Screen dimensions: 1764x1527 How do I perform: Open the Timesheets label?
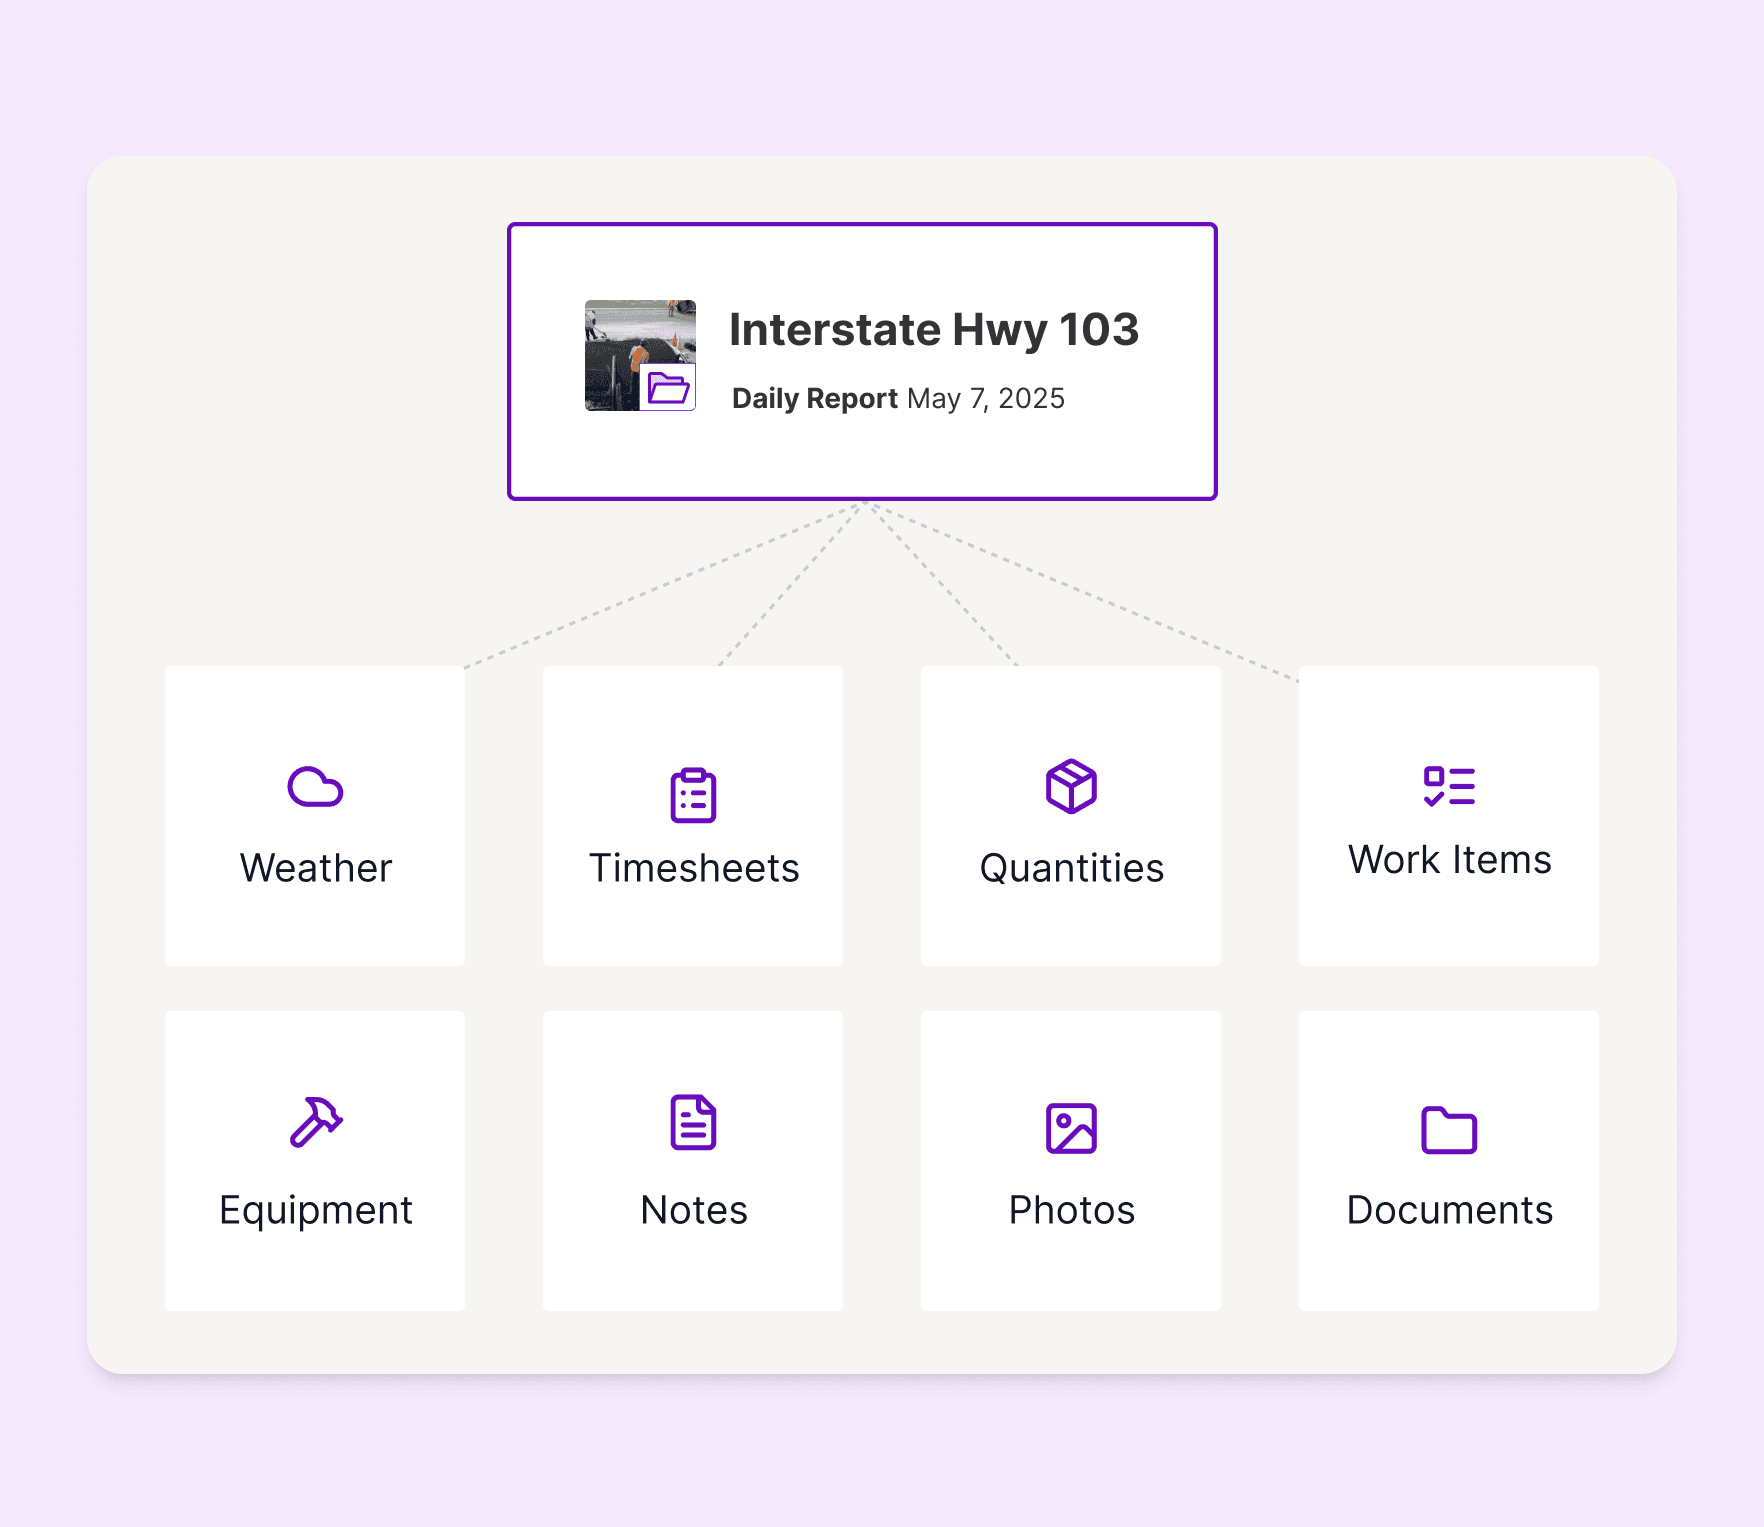[x=693, y=868]
